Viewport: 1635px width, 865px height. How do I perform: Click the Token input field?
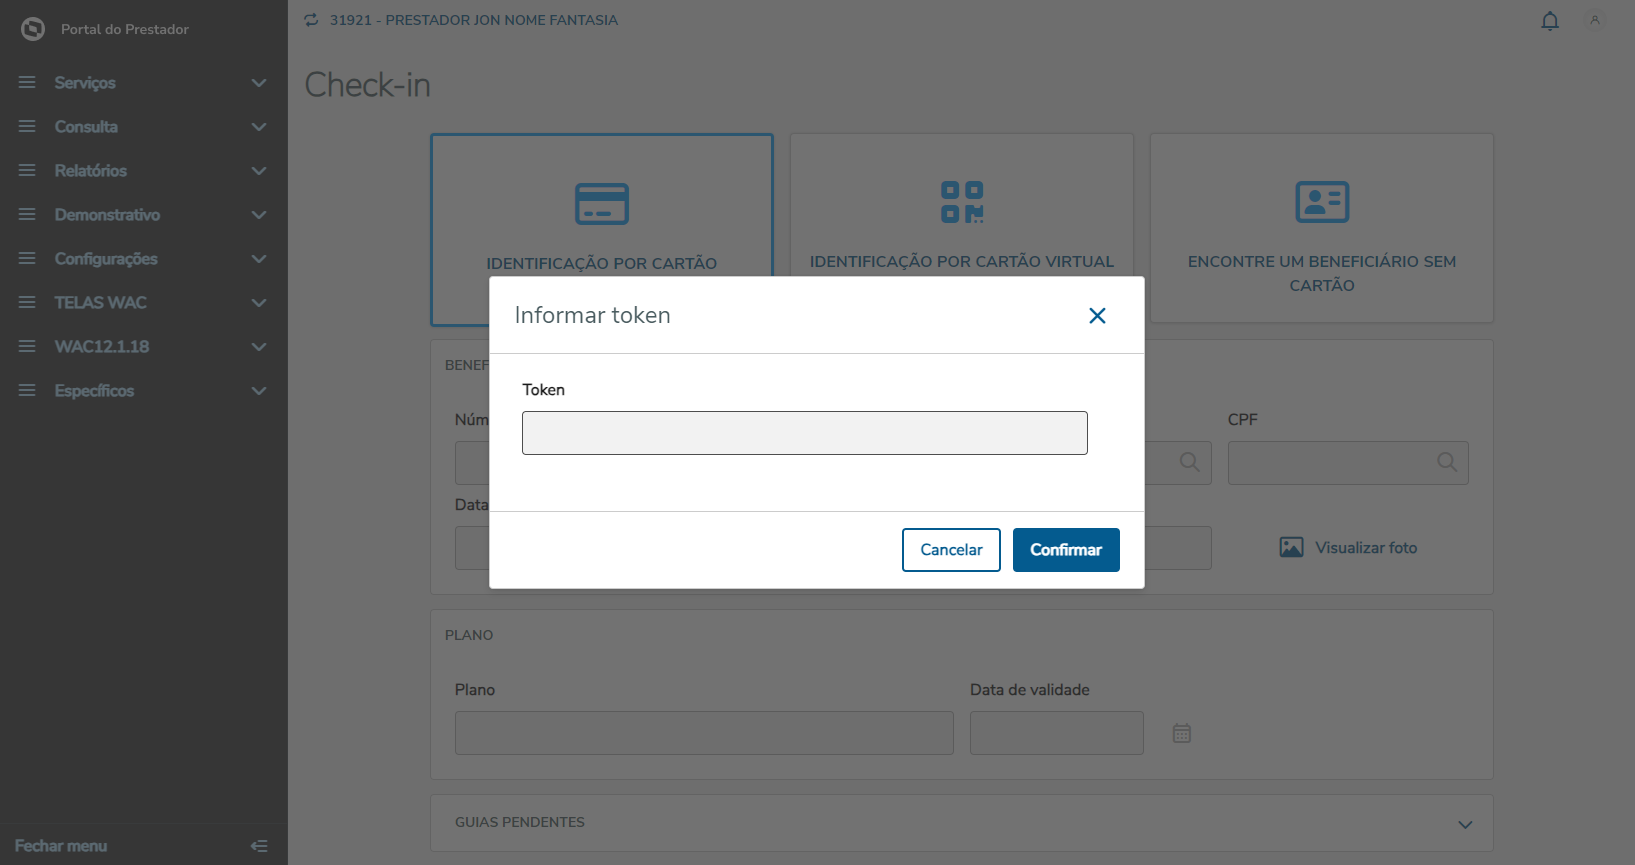804,433
